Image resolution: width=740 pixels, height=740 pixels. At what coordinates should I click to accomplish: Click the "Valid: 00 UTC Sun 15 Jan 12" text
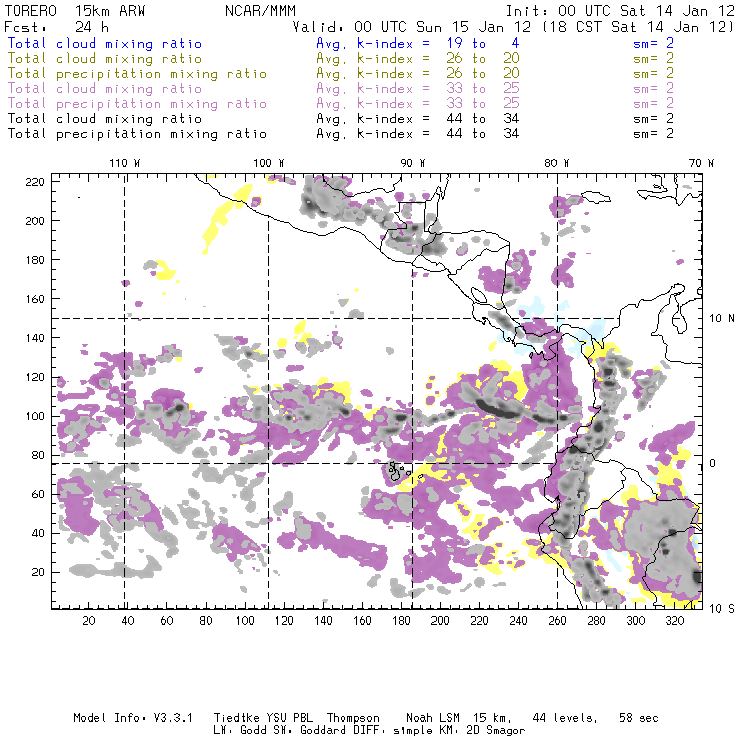coord(412,26)
